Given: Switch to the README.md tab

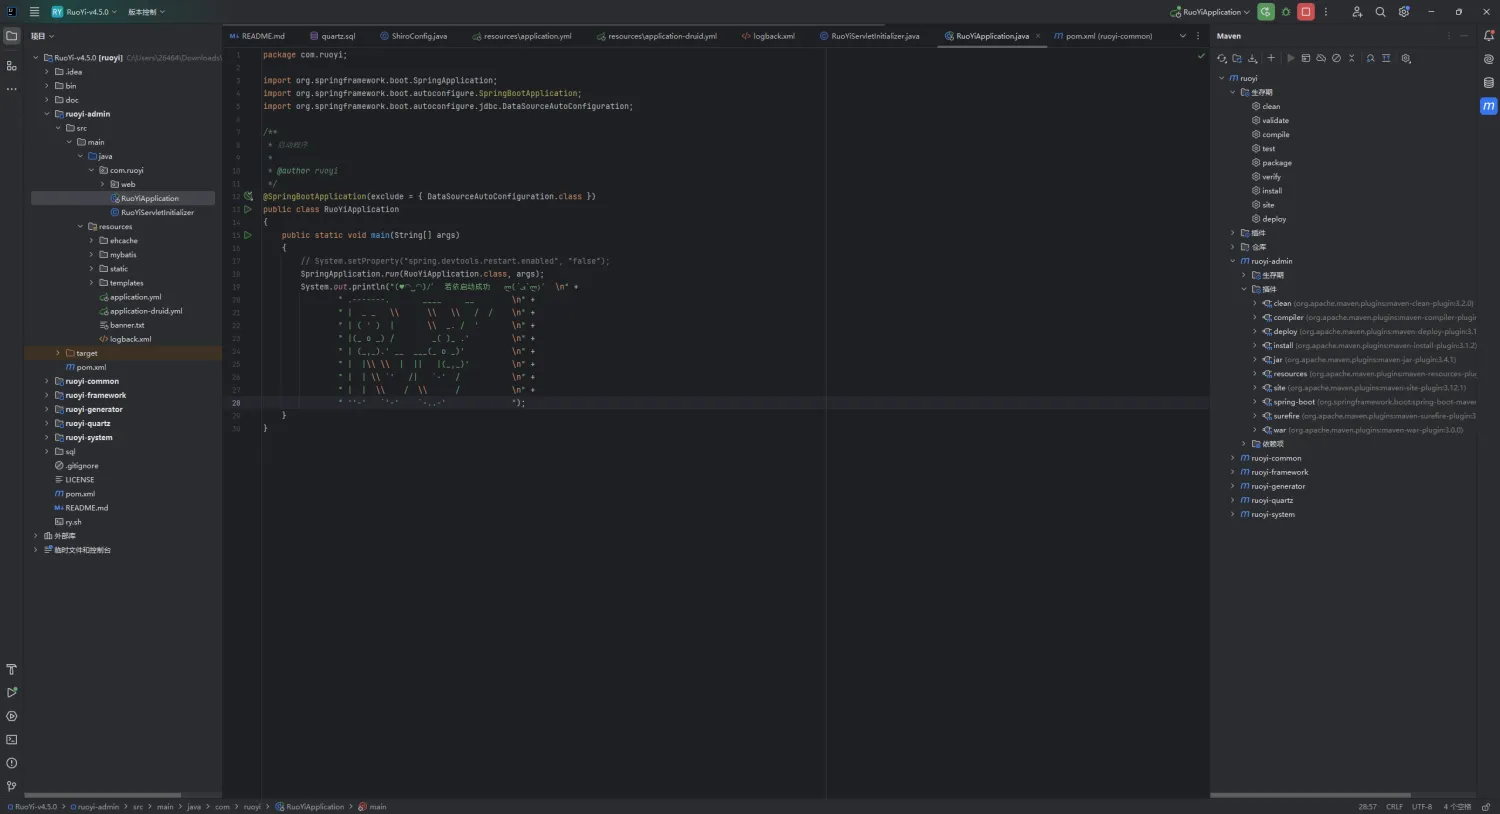Looking at the screenshot, I should pos(257,36).
